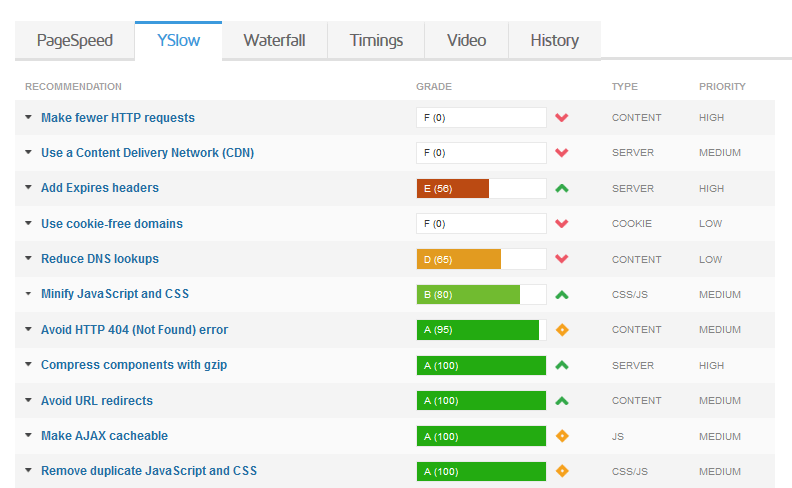792x488 pixels.
Task: Click HIGH priority in Add Expires headers row
Action: pyautogui.click(x=712, y=188)
